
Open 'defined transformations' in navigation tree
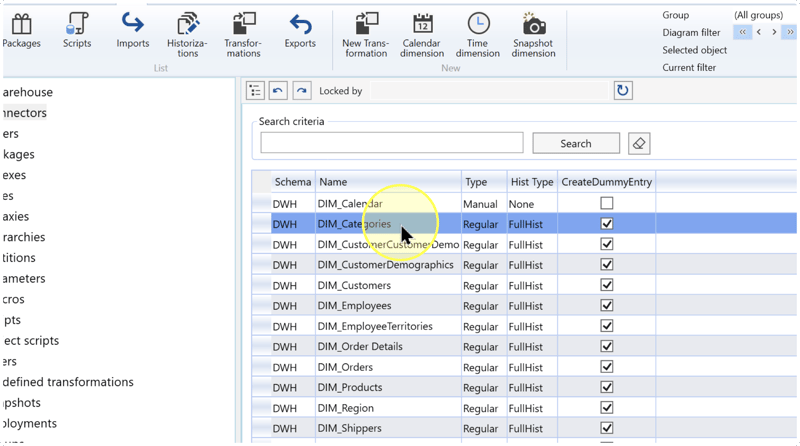(x=68, y=382)
